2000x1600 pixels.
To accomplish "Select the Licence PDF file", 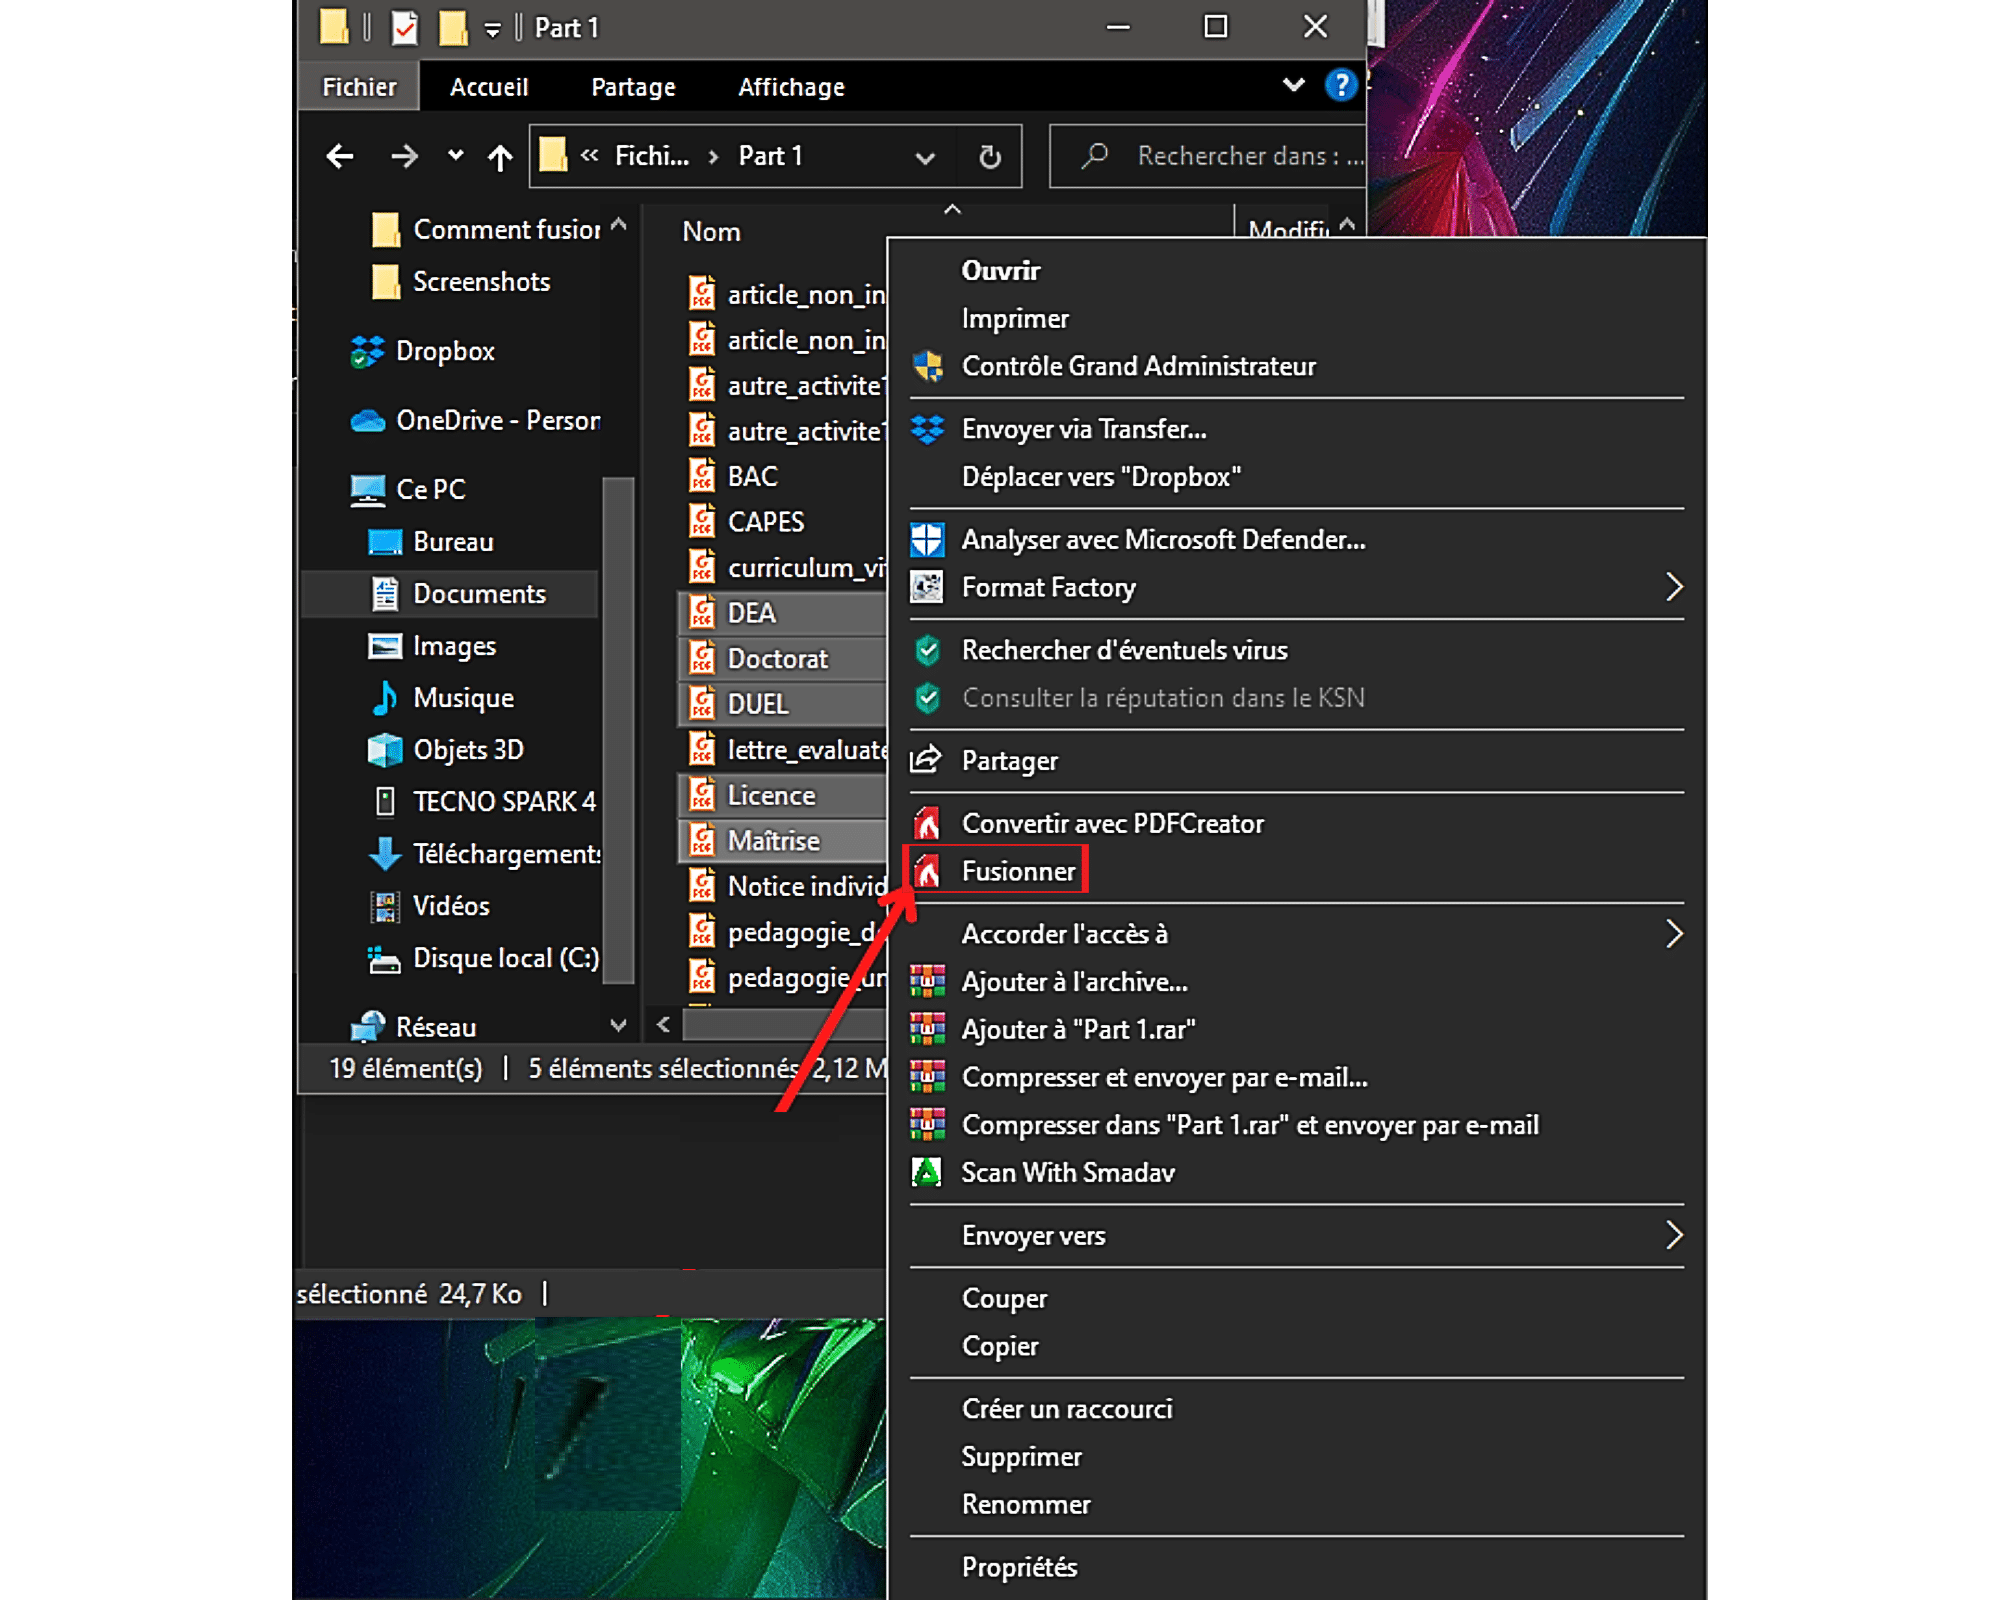I will tap(783, 796).
